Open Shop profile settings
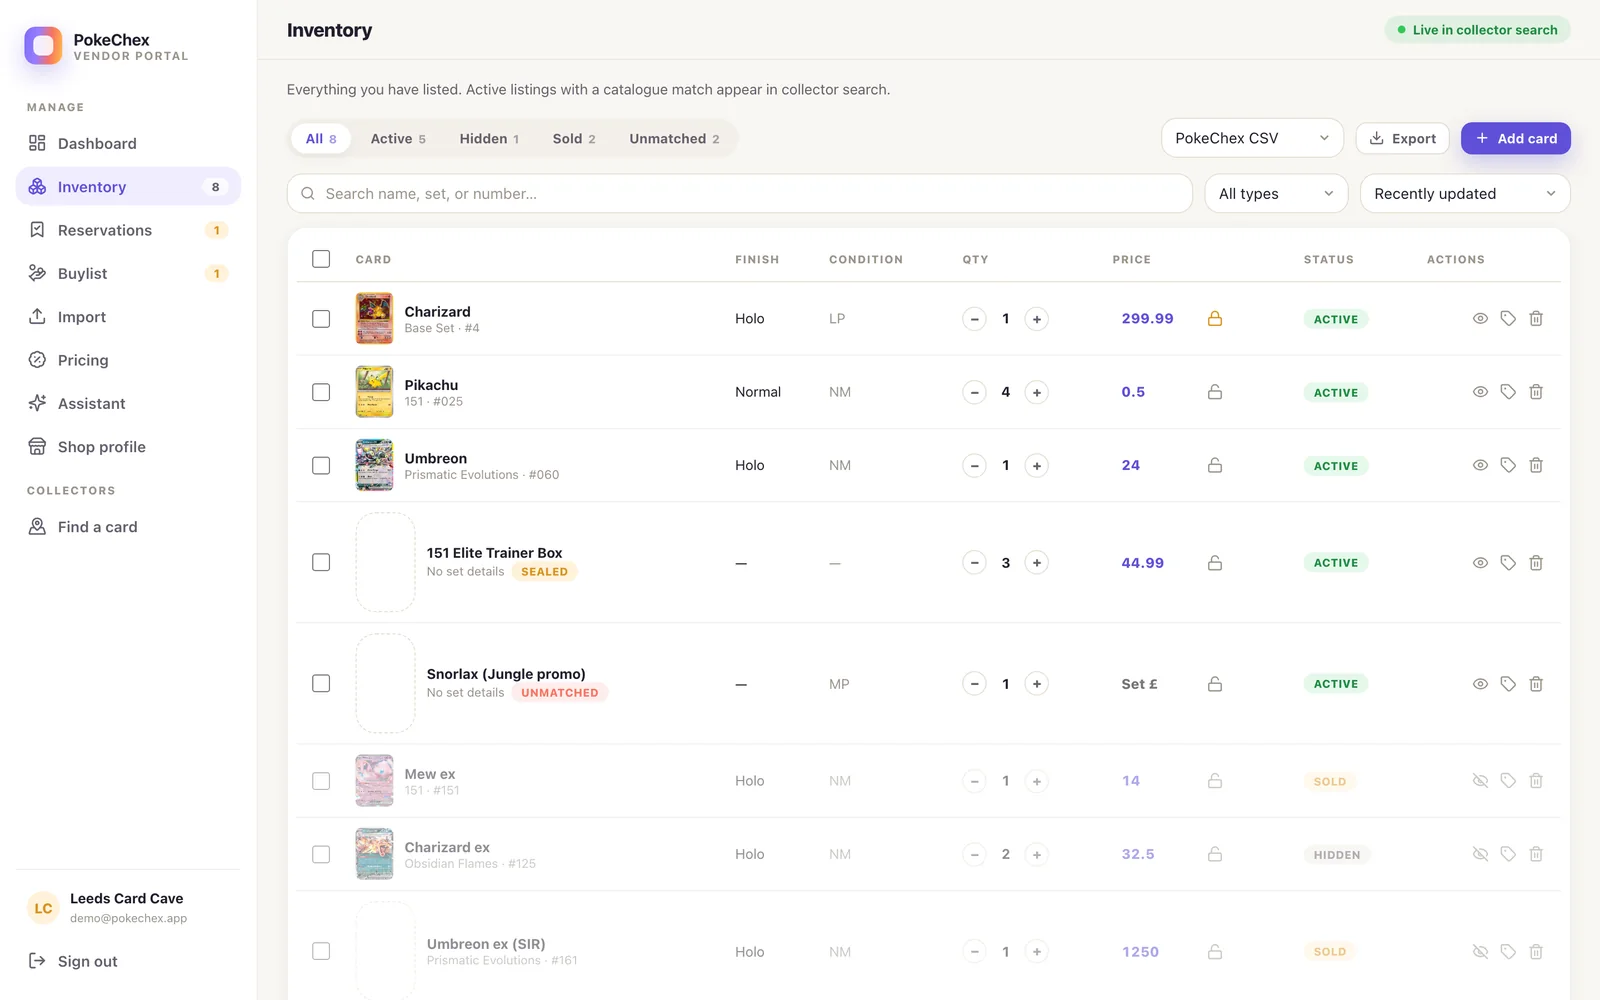Viewport: 1600px width, 1000px height. [x=128, y=447]
